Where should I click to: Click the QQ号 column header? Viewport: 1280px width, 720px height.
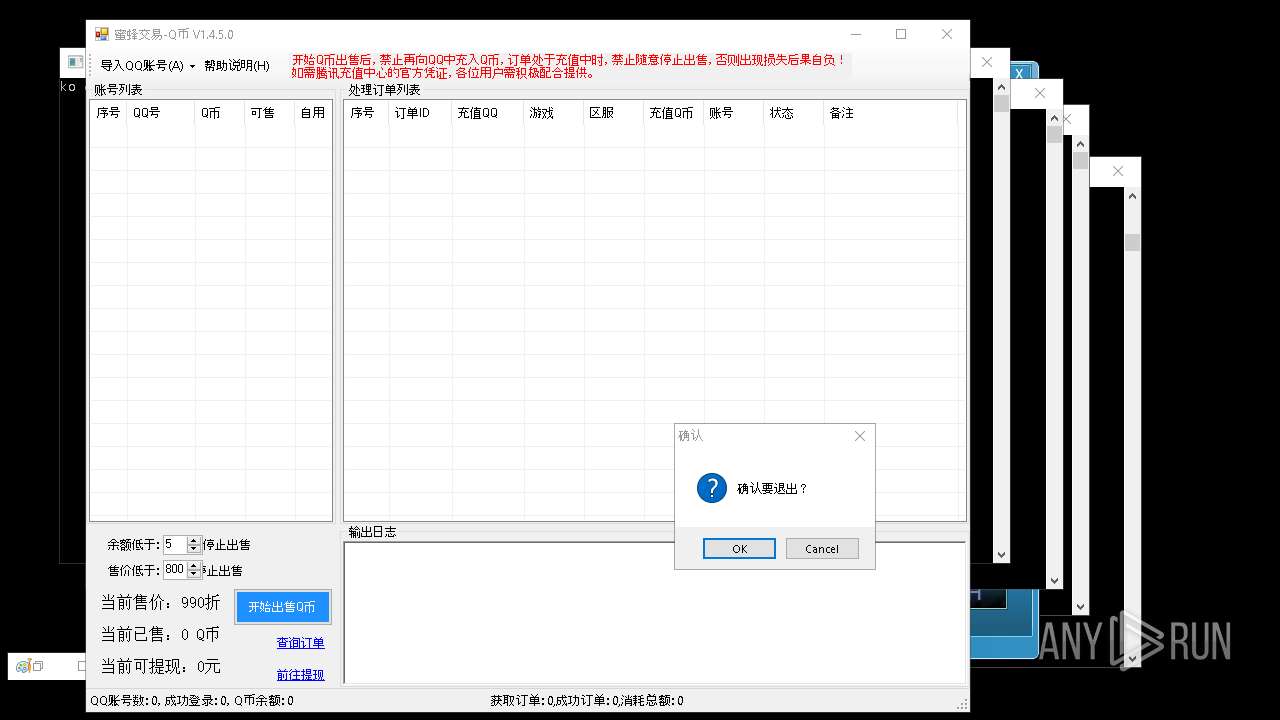click(161, 113)
